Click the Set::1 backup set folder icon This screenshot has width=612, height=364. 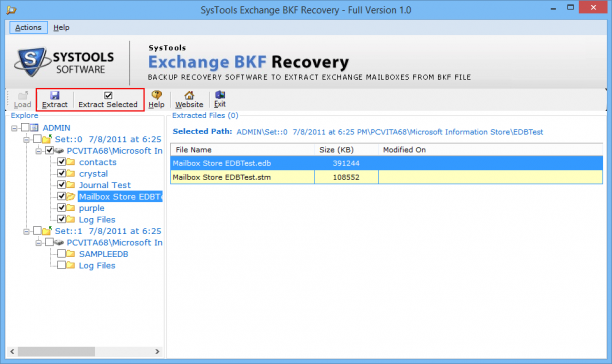[47, 231]
